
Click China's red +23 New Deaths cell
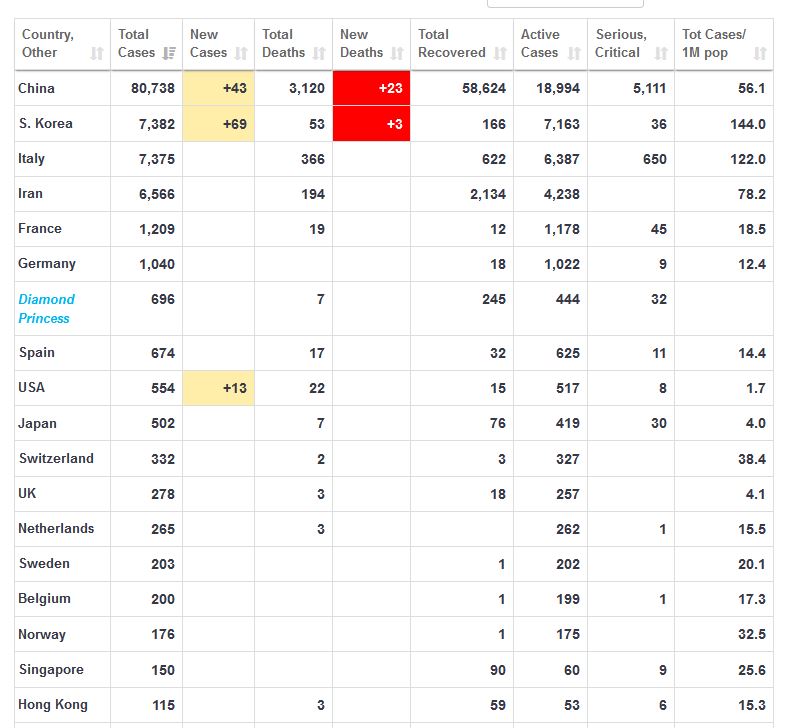coord(371,88)
